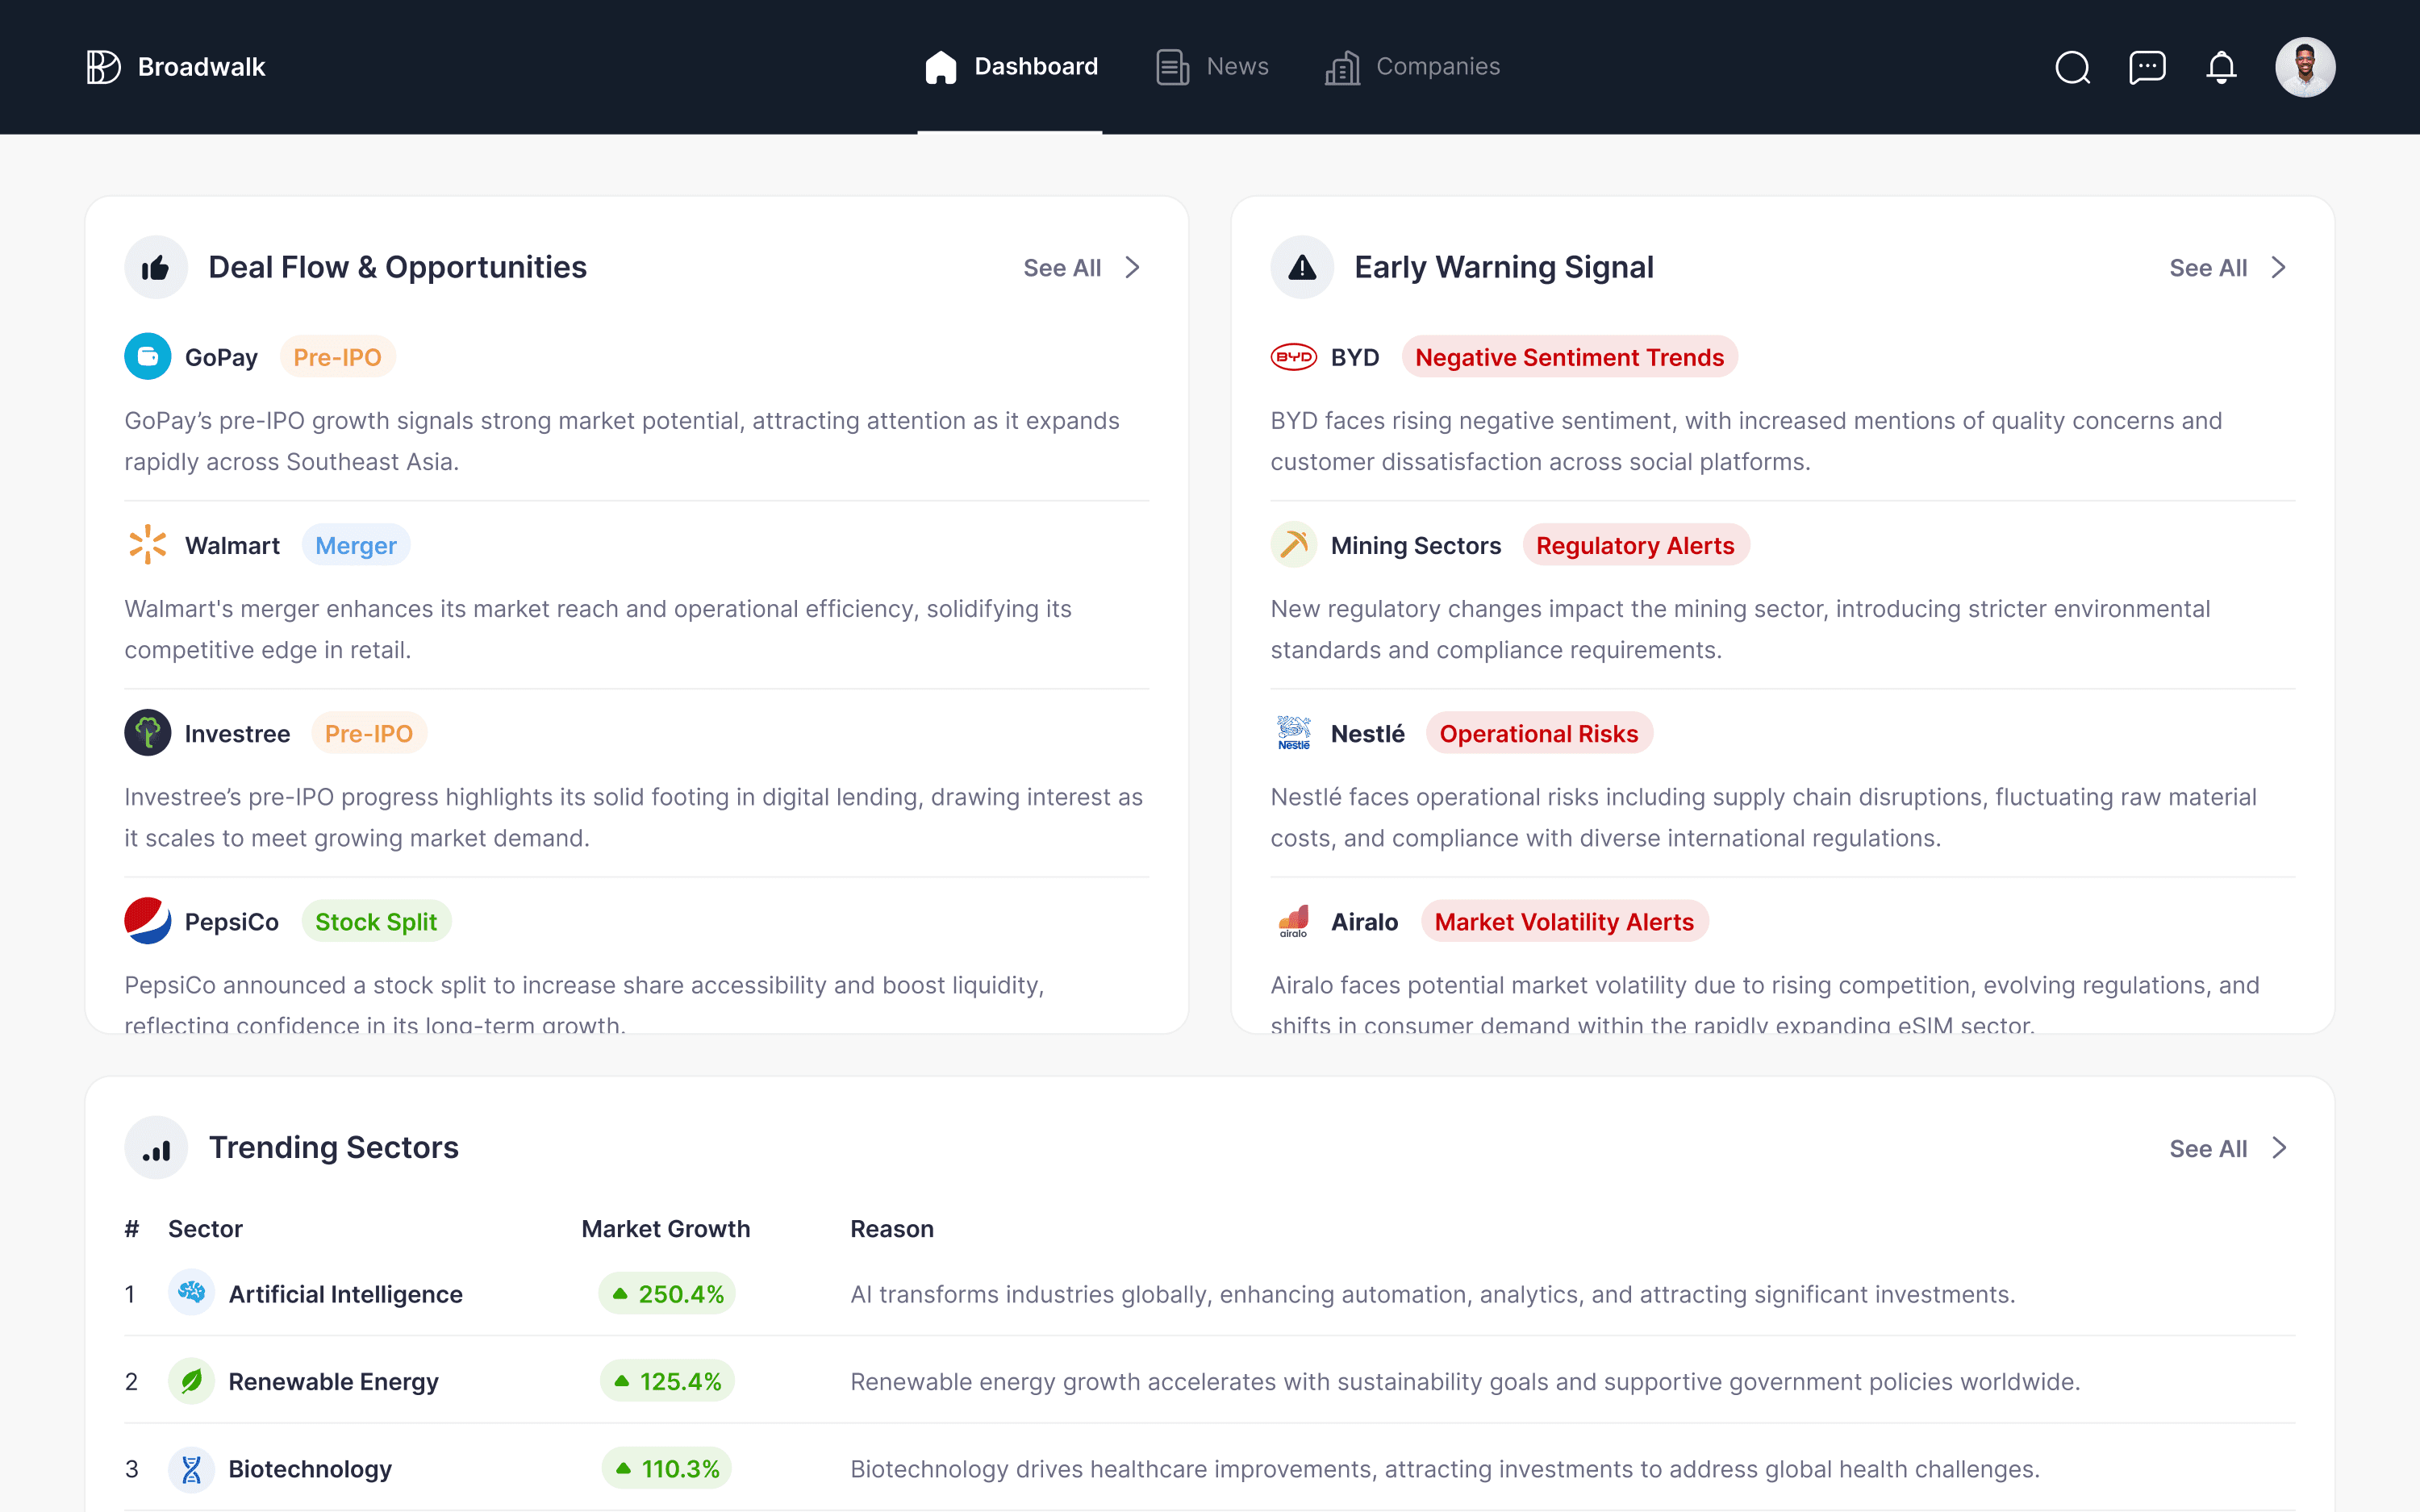Viewport: 2420px width, 1512px height.
Task: View notifications via the bell icon
Action: pyautogui.click(x=2221, y=67)
